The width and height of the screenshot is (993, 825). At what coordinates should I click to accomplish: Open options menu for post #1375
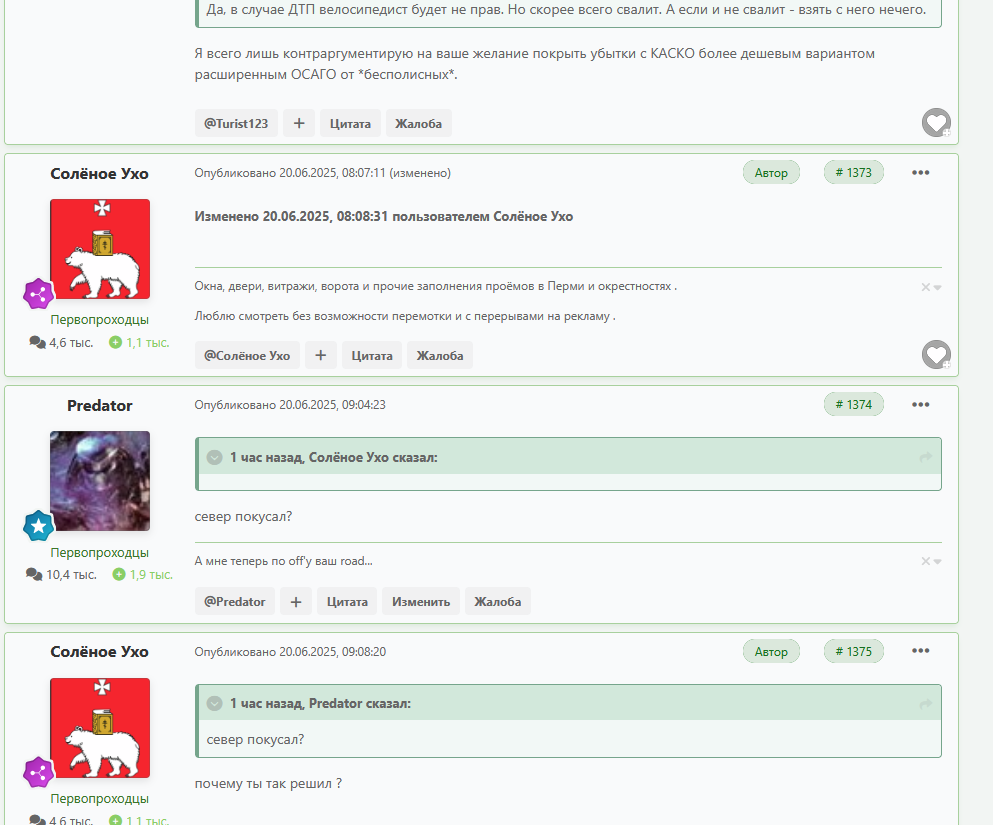(x=920, y=651)
